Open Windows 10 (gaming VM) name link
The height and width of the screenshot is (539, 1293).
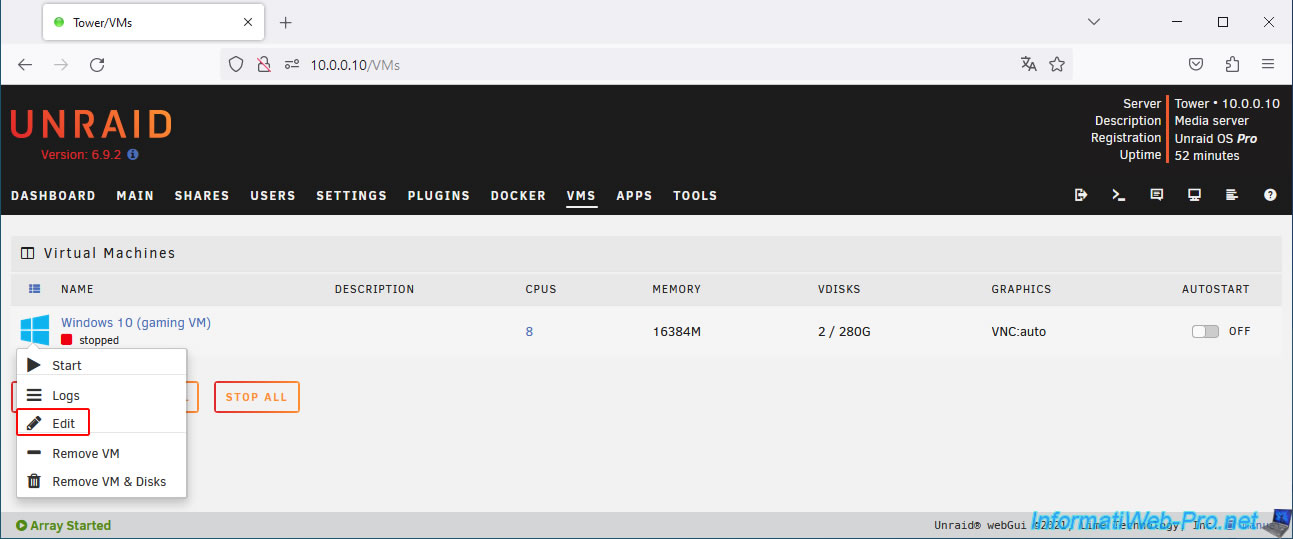[136, 322]
